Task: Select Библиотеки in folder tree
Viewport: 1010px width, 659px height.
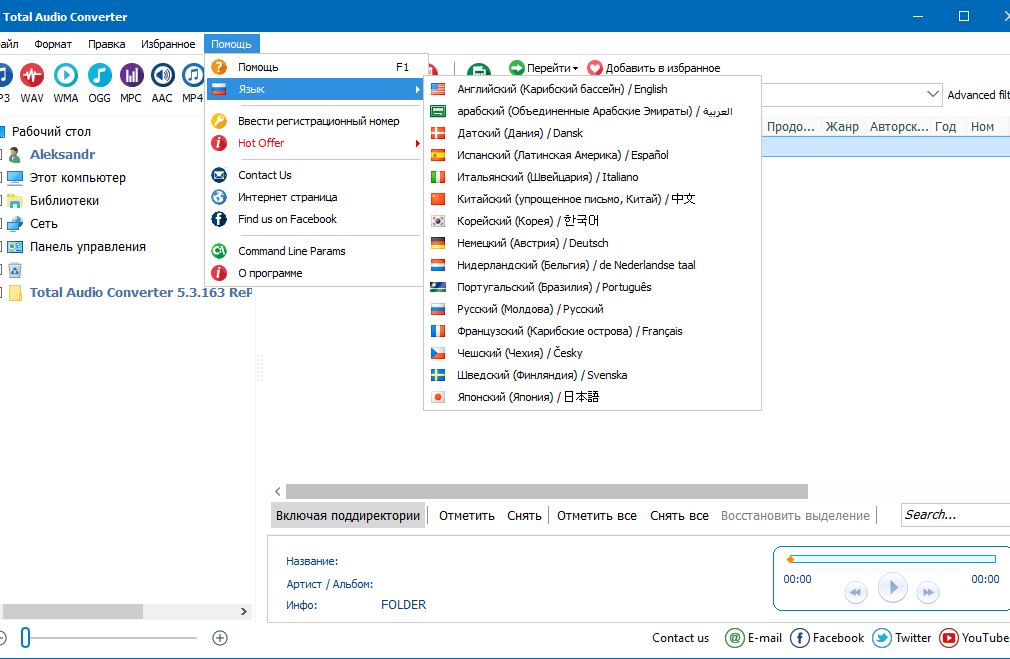Action: pyautogui.click(x=64, y=200)
